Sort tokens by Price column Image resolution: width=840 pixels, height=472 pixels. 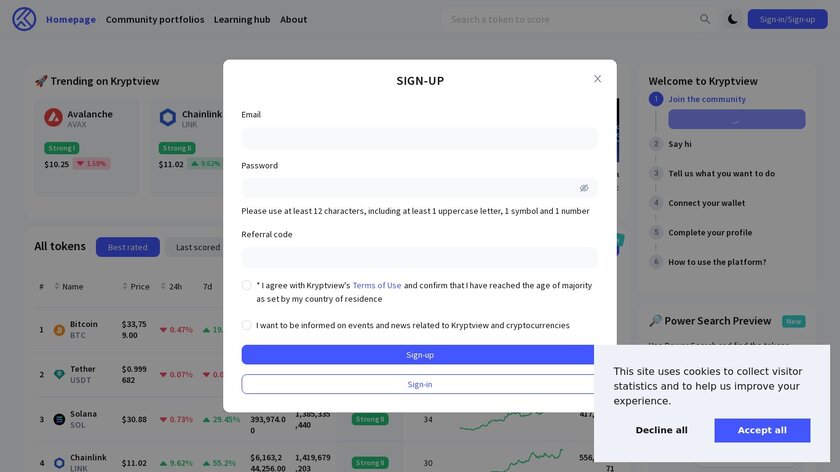click(x=139, y=287)
